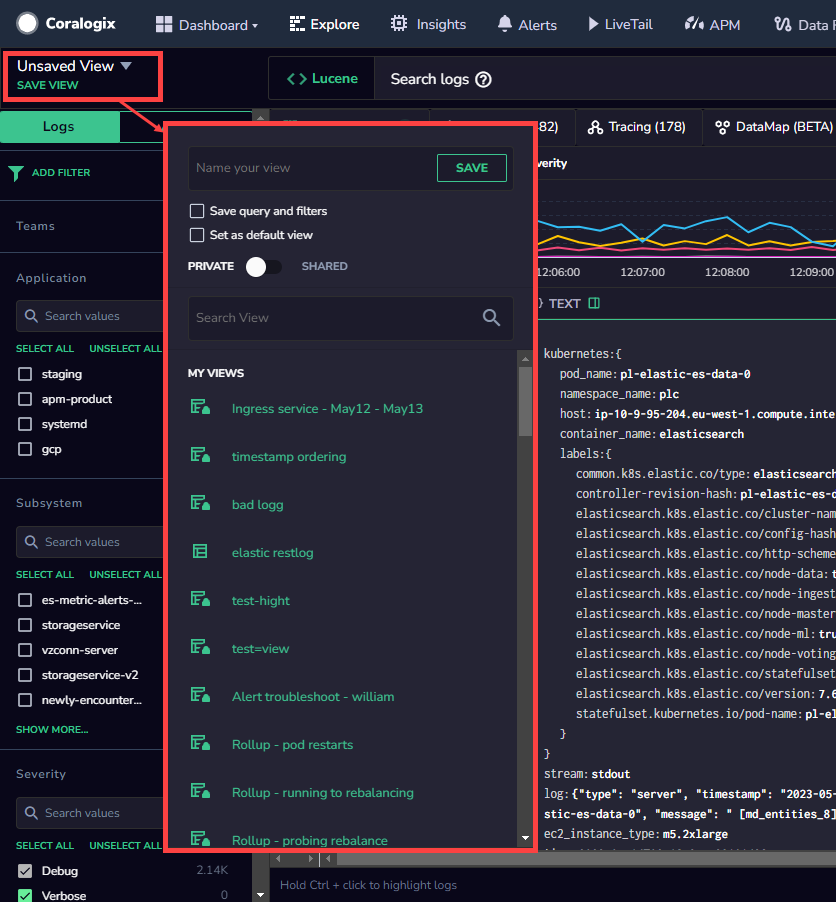Click the icon beside bad logg
836x902 pixels.
[200, 503]
